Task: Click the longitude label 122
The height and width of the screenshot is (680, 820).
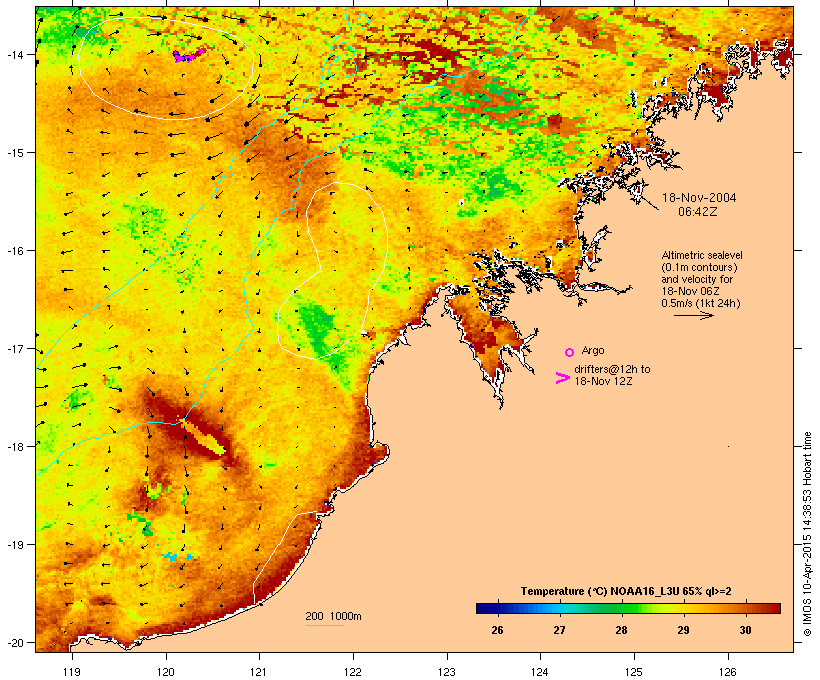Action: point(353,672)
